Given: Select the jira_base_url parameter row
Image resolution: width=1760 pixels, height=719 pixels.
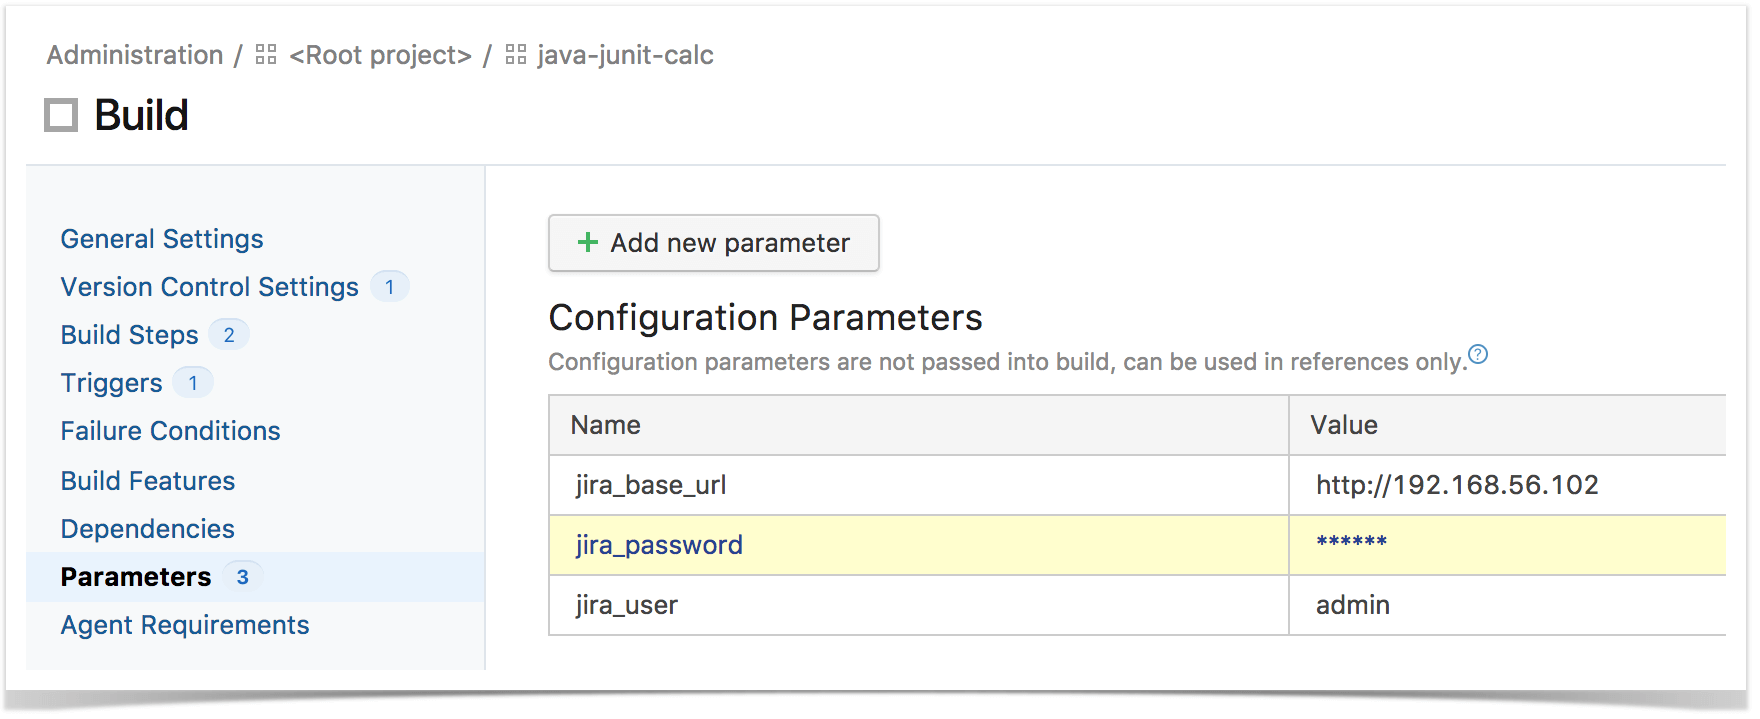Looking at the screenshot, I should (1138, 485).
